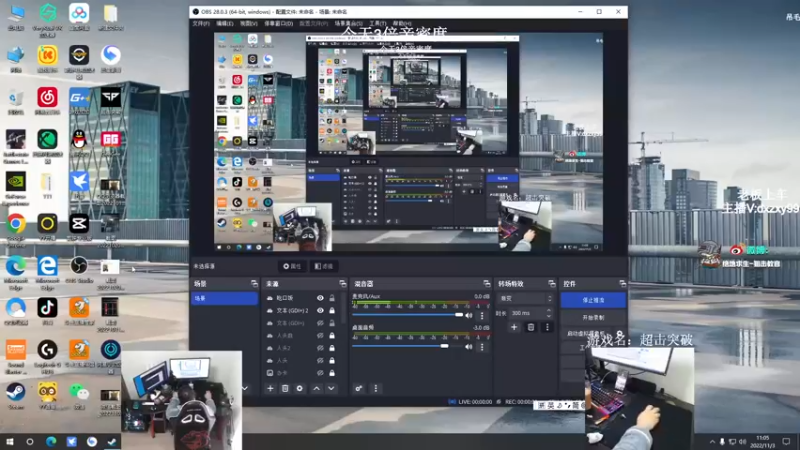Toggle visibility eye of the topmost source

[x=320, y=298]
